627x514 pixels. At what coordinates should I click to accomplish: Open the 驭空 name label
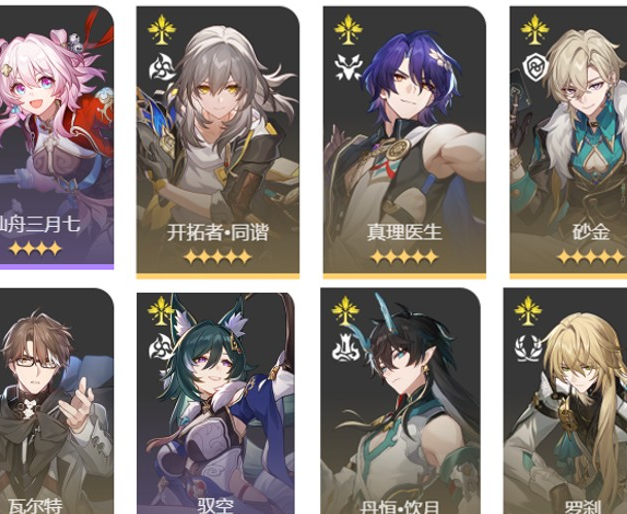216,506
